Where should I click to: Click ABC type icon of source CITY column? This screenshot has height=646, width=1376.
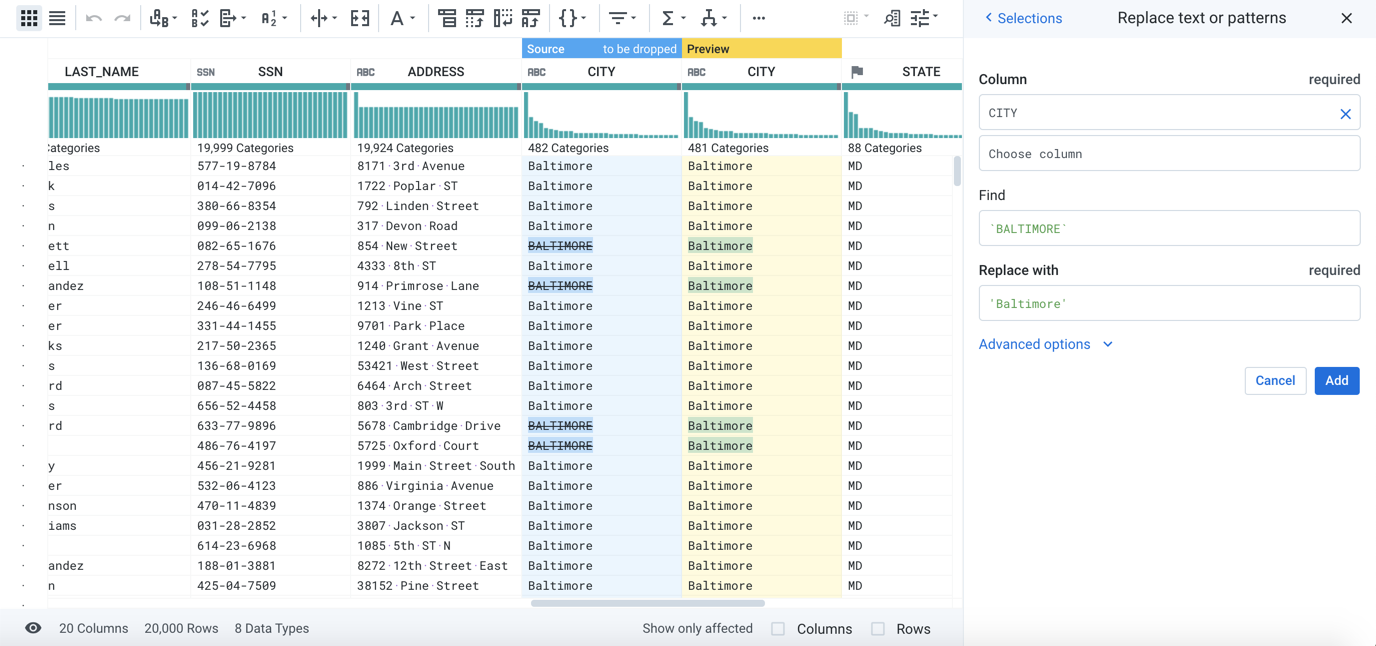[x=537, y=72]
